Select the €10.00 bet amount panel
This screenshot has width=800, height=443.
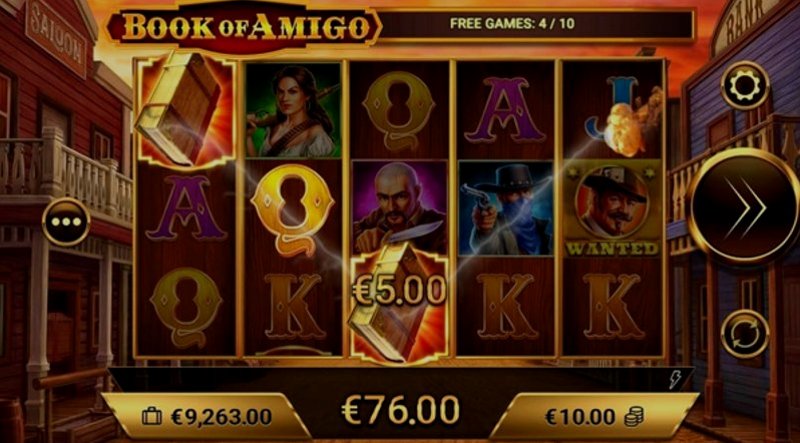click(594, 416)
